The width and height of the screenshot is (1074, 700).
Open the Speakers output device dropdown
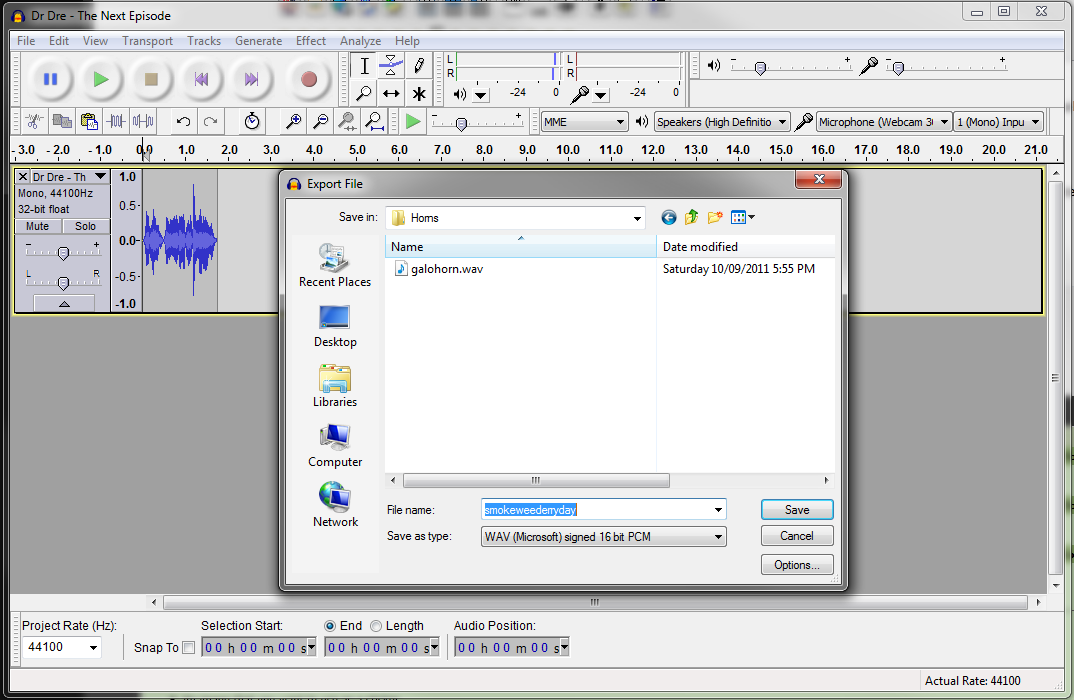click(x=722, y=122)
